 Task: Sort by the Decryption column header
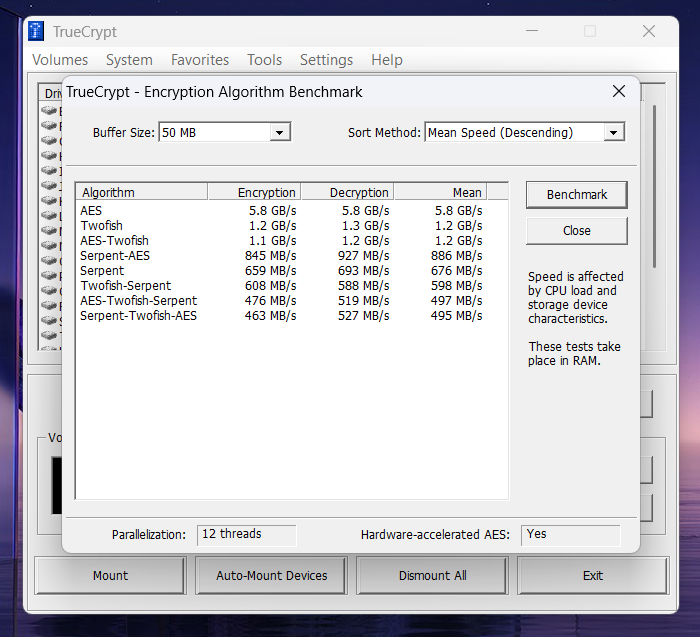pyautogui.click(x=347, y=192)
